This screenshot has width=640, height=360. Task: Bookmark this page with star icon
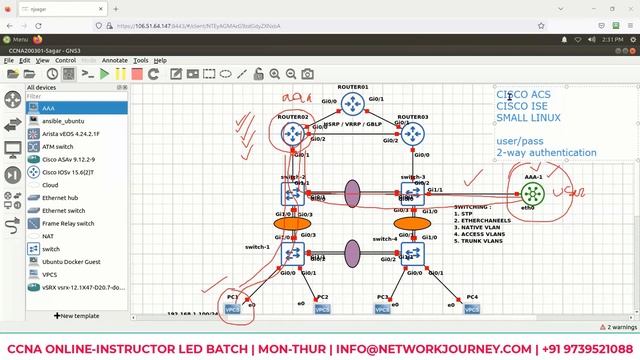[x=541, y=26]
